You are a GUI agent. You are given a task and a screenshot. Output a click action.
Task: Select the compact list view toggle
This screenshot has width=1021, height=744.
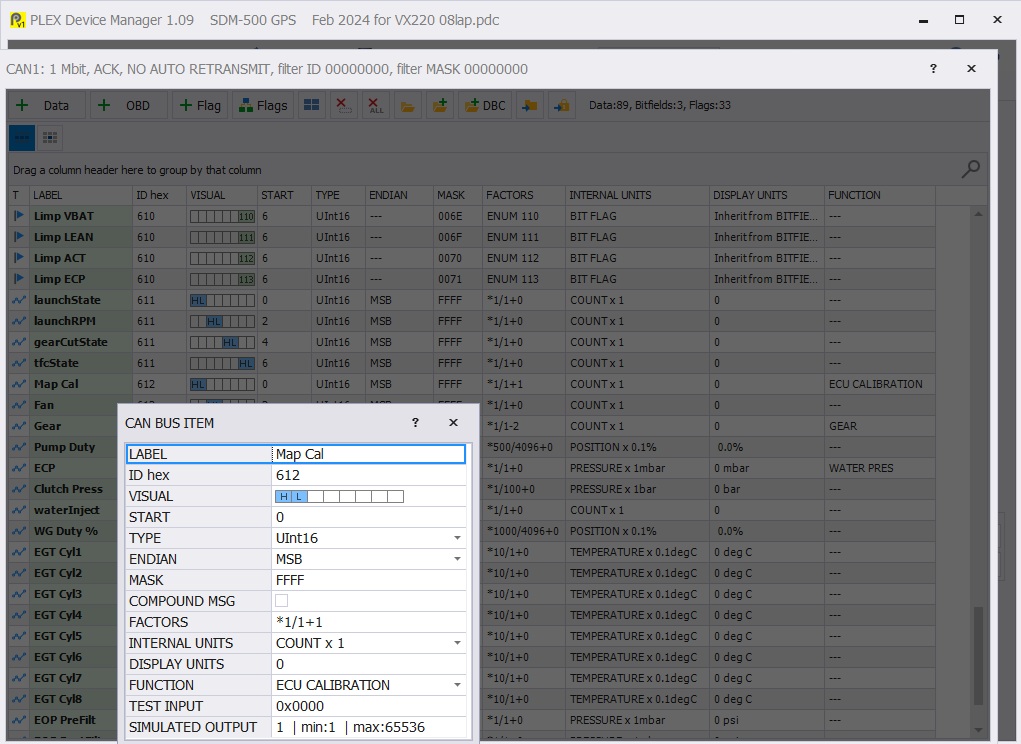coord(21,138)
